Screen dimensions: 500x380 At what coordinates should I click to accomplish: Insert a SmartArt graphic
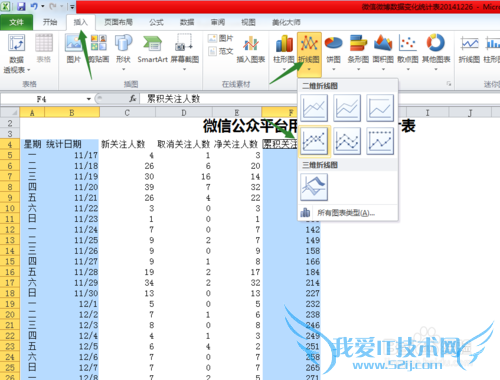click(152, 49)
